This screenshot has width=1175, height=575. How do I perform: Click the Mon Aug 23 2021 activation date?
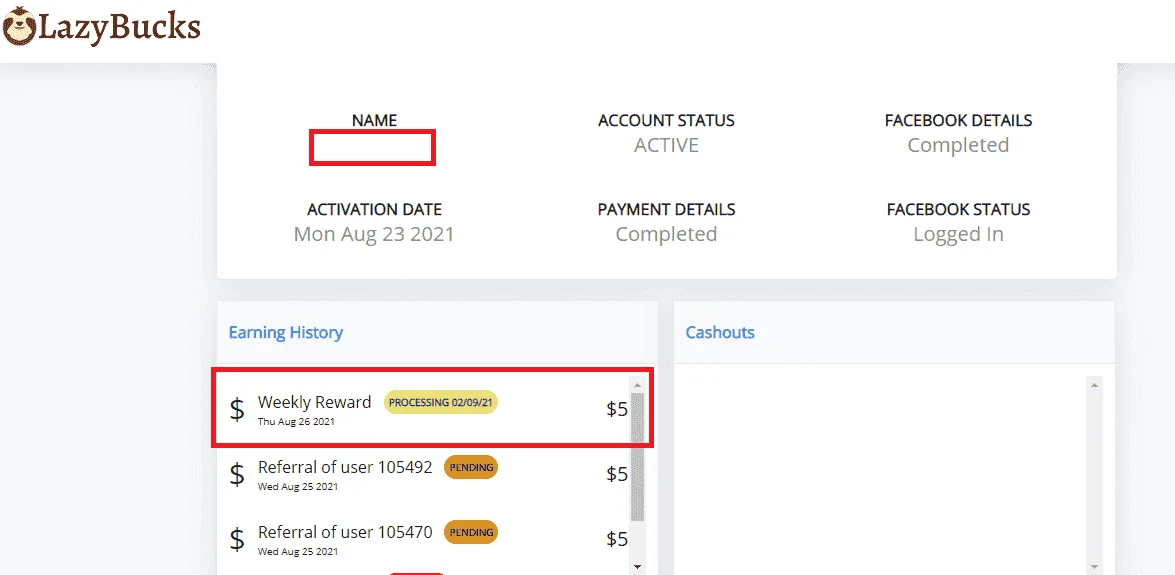click(374, 234)
